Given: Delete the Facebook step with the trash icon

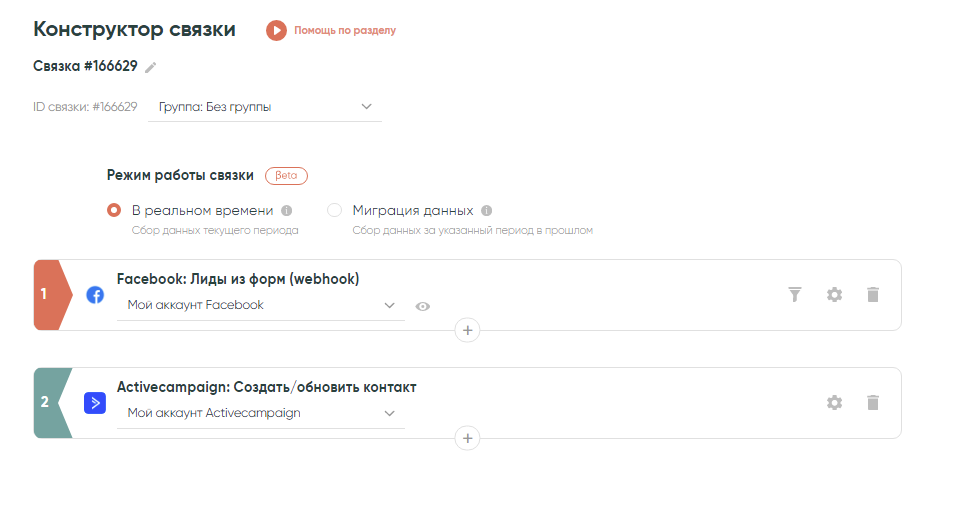Looking at the screenshot, I should click(873, 294).
